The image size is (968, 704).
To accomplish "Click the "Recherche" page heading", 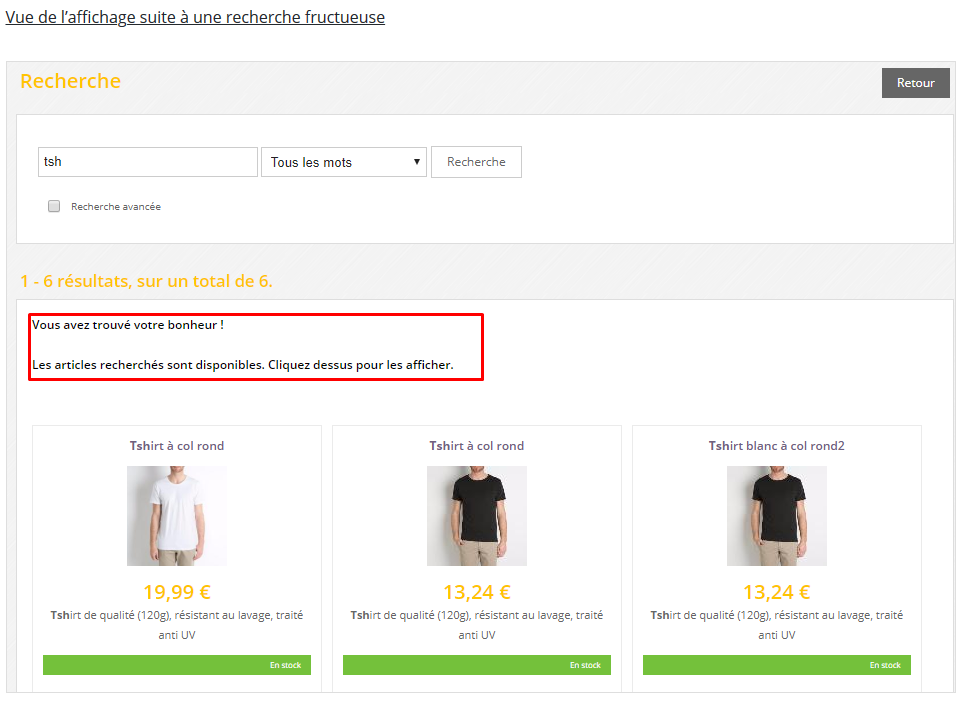I will click(70, 81).
